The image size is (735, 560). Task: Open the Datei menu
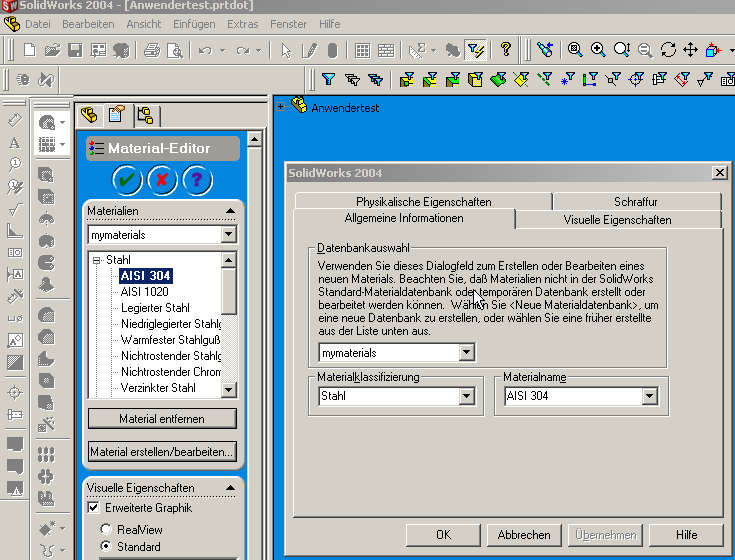[38, 24]
